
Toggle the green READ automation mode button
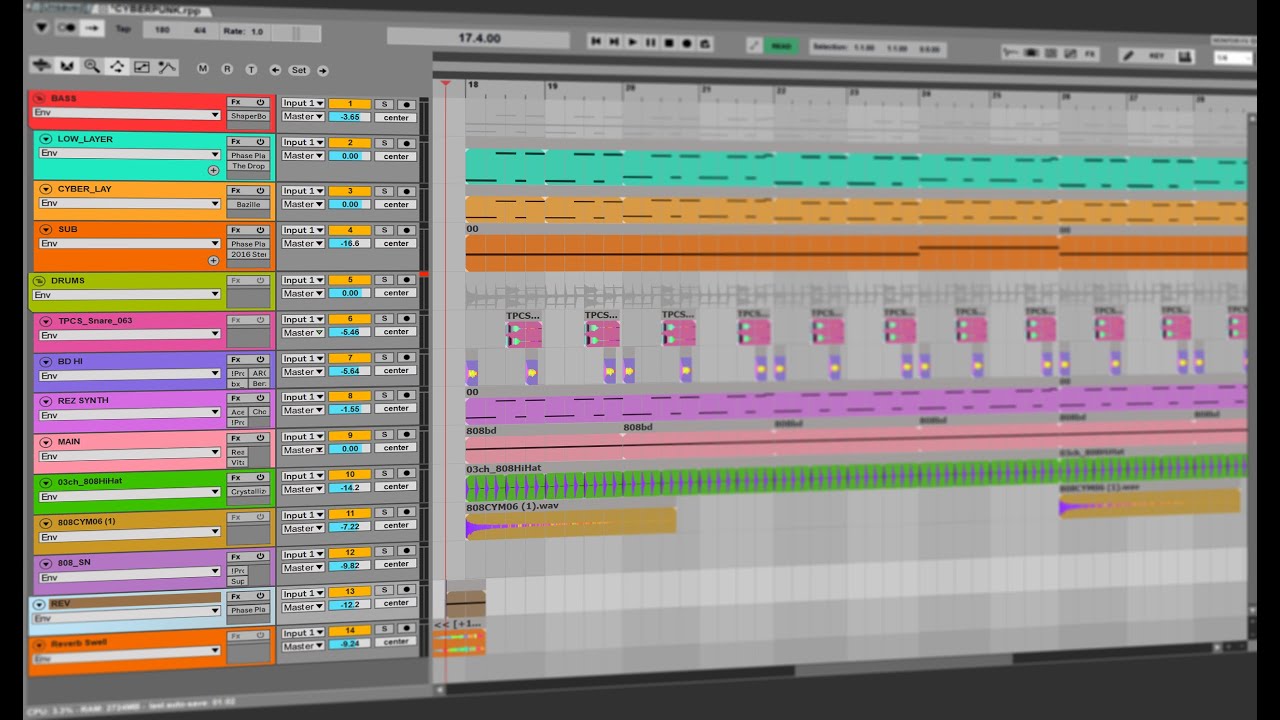(x=782, y=46)
